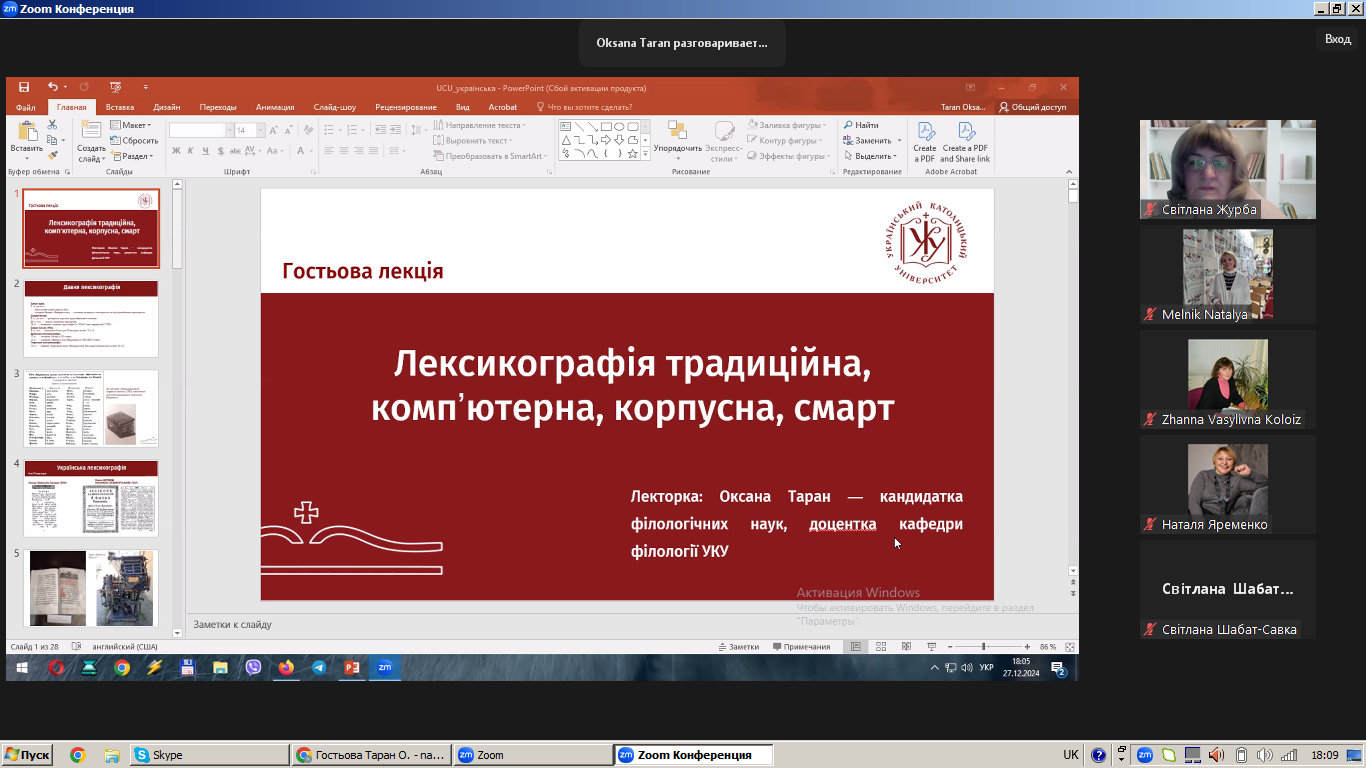Image resolution: width=1366 pixels, height=768 pixels.
Task: Adjust the PowerPoint zoom slider
Action: (984, 647)
